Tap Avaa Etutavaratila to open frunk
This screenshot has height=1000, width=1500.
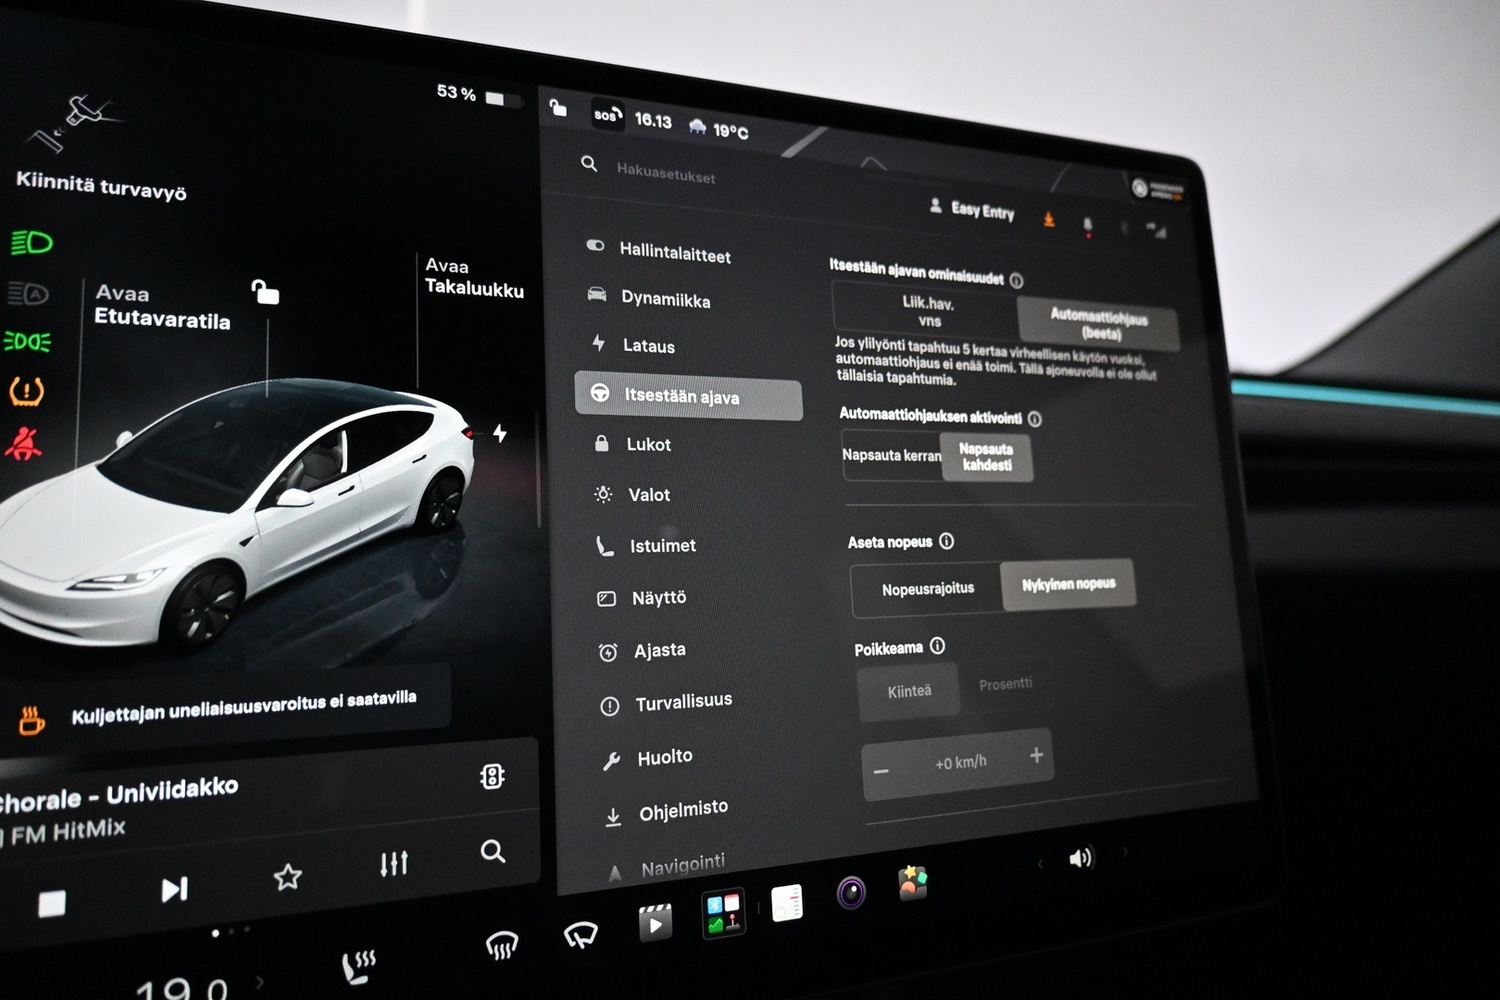162,307
